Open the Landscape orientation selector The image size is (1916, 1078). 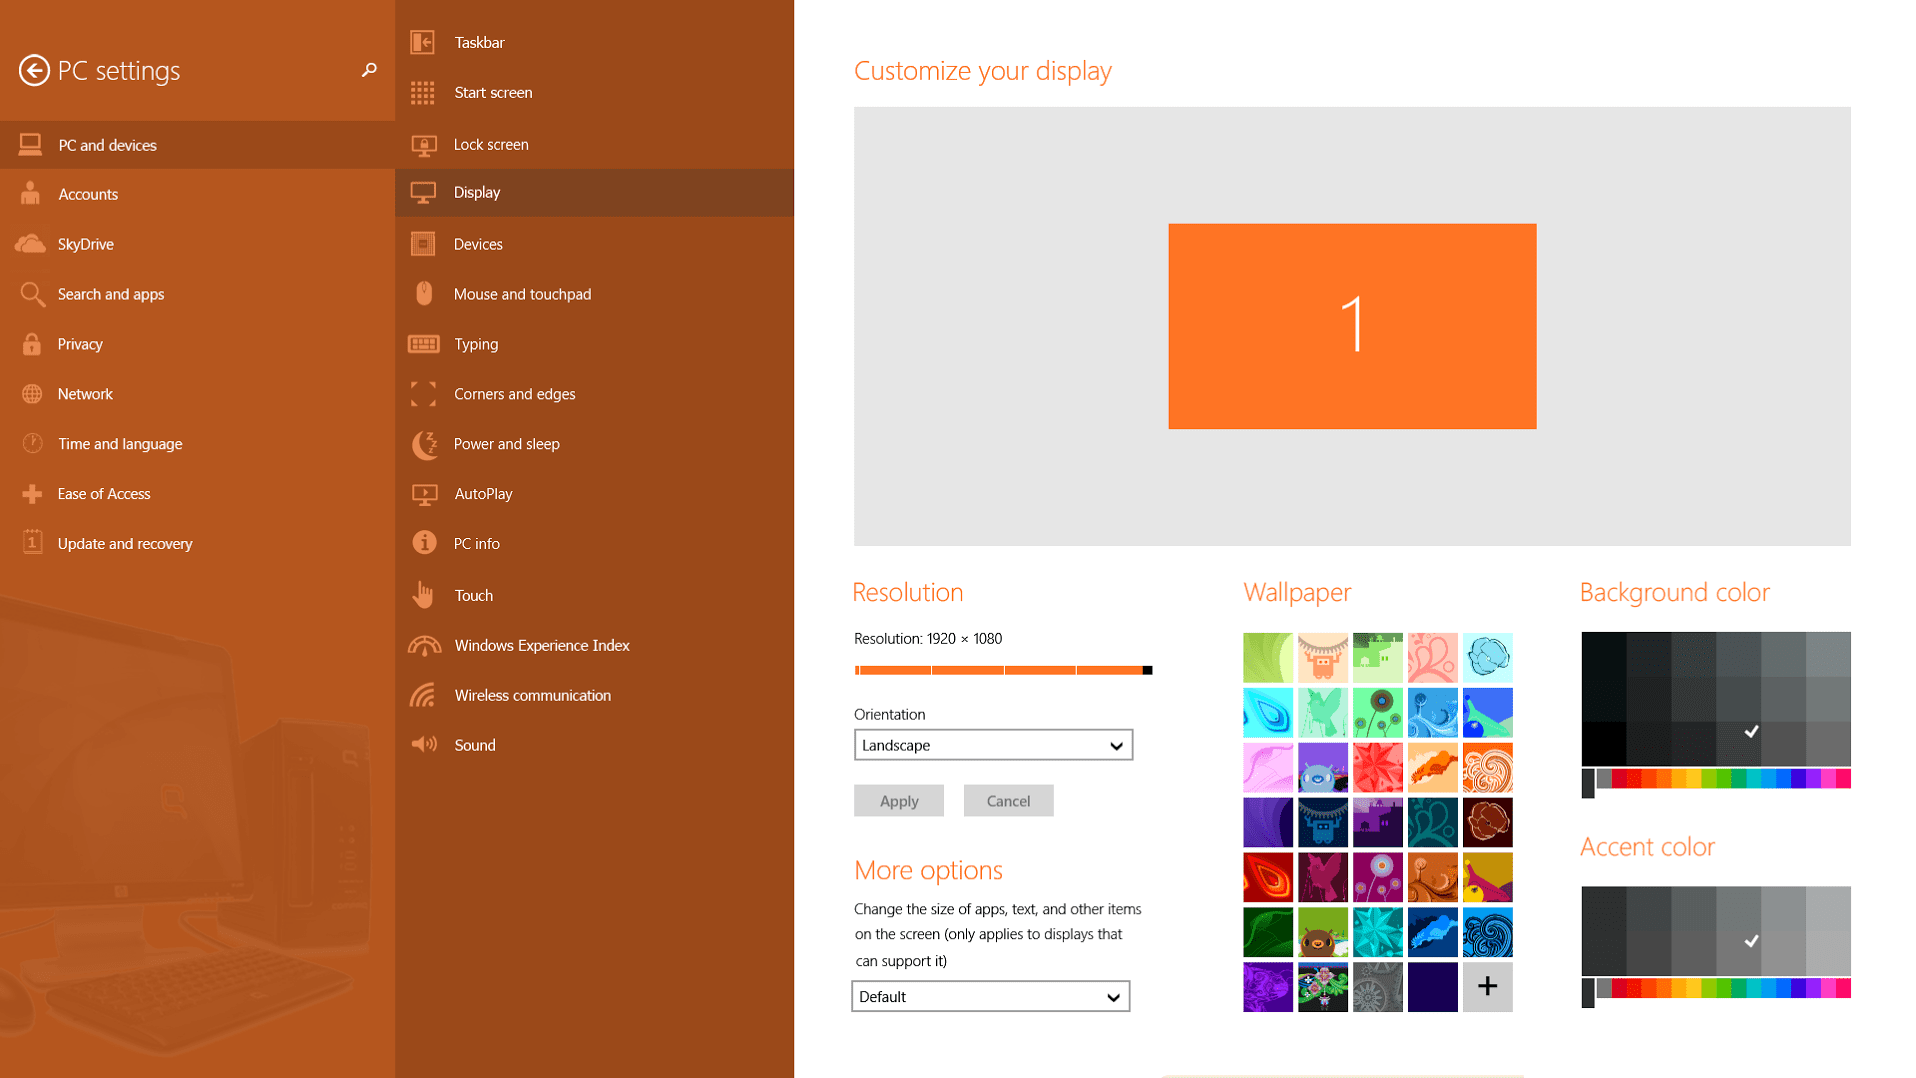click(x=993, y=744)
